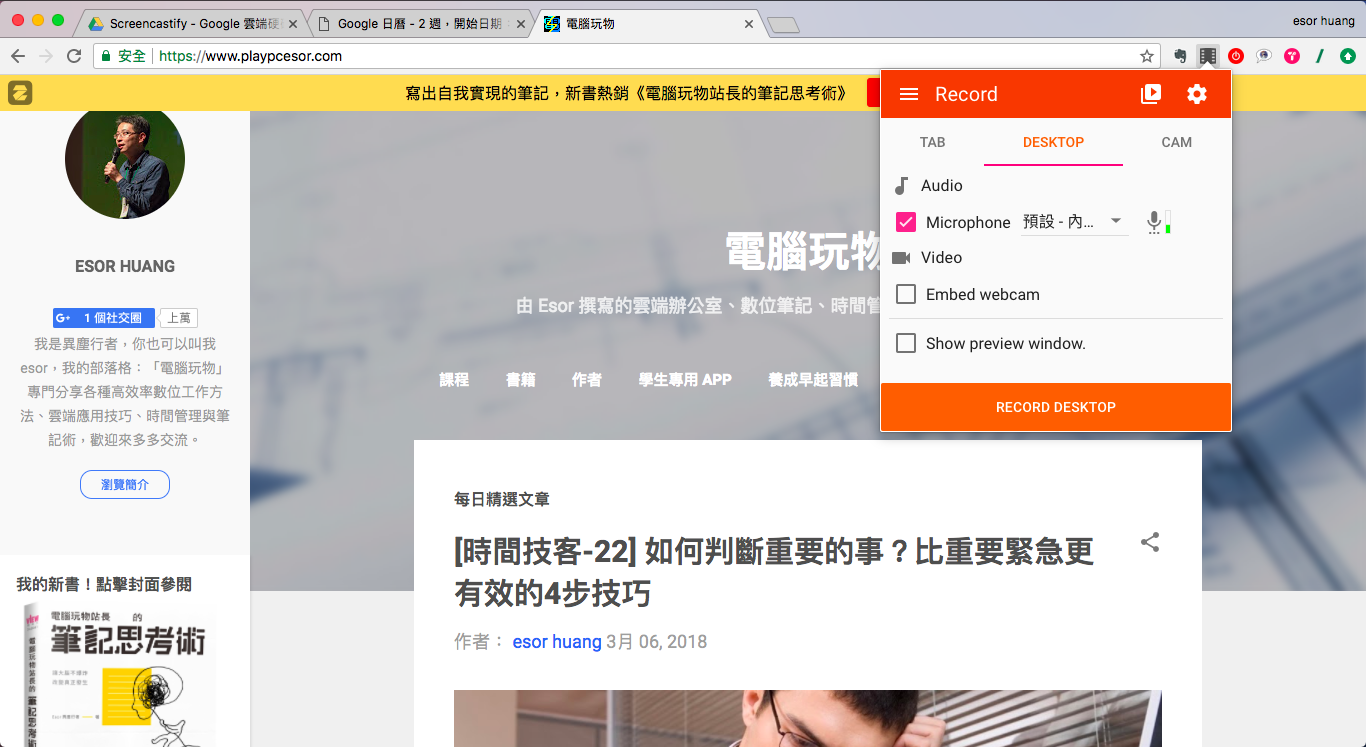Open the esor huang author link
This screenshot has width=1366, height=747.
coord(557,642)
